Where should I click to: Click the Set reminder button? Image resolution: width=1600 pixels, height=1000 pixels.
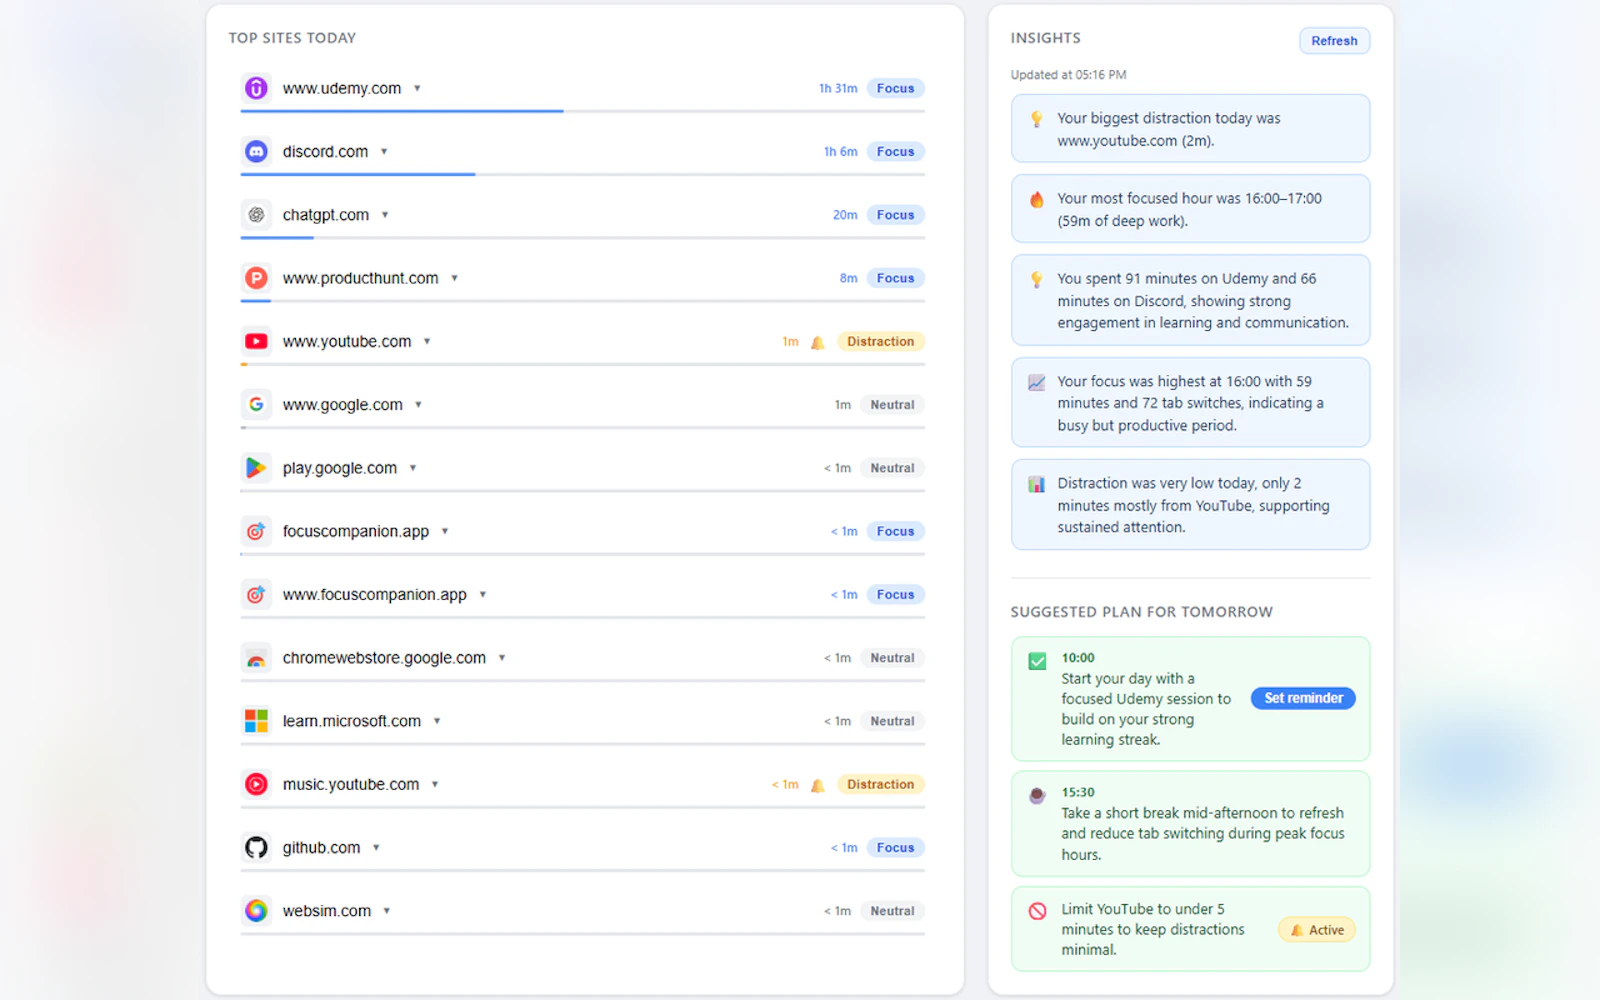click(x=1303, y=698)
